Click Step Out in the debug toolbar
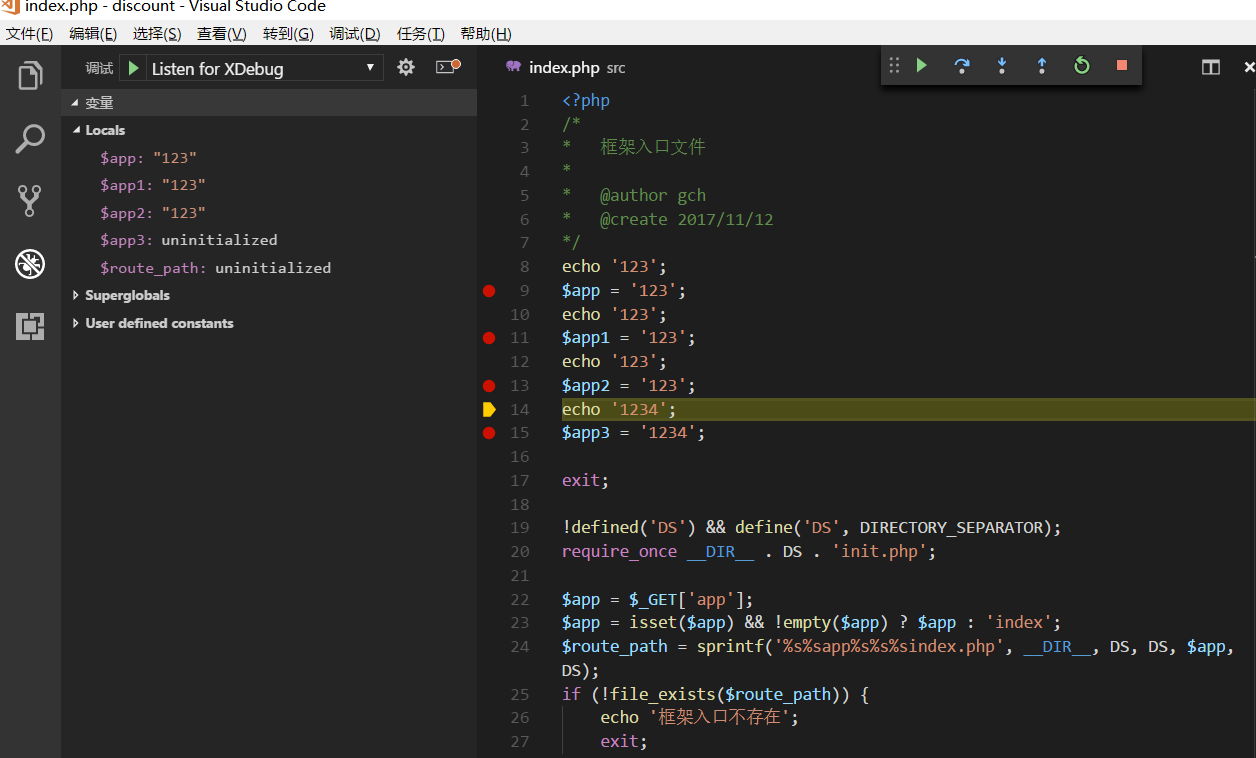The image size is (1256, 758). pos(1042,65)
